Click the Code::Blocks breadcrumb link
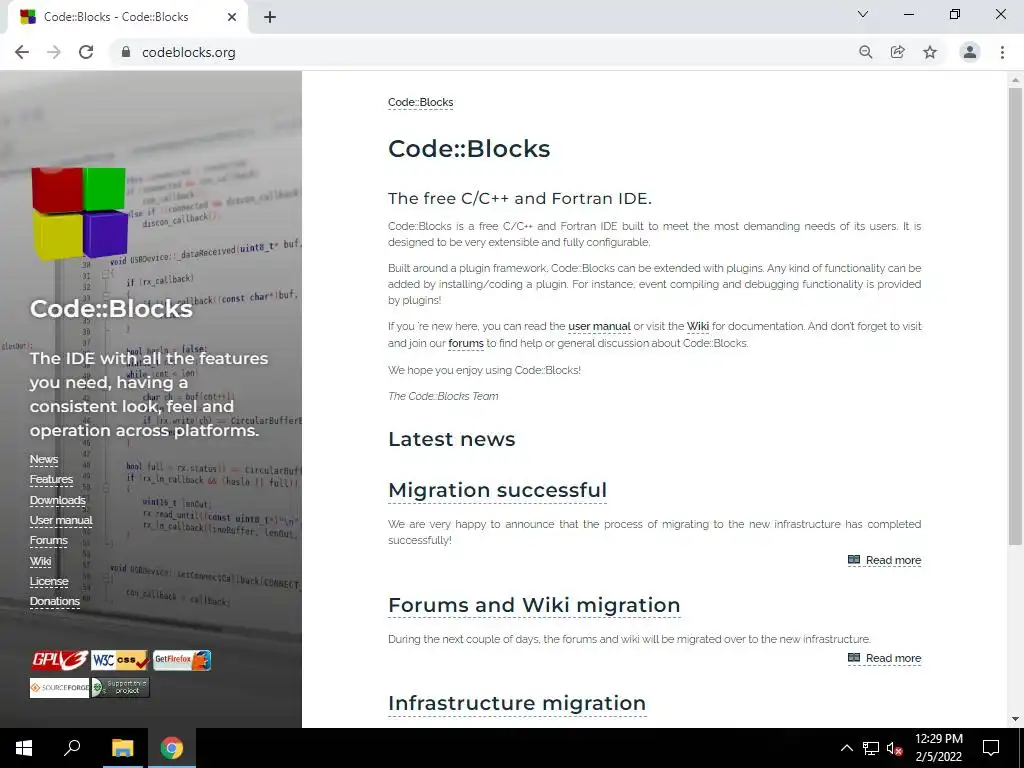Screen dimensions: 1024x768 point(421,103)
